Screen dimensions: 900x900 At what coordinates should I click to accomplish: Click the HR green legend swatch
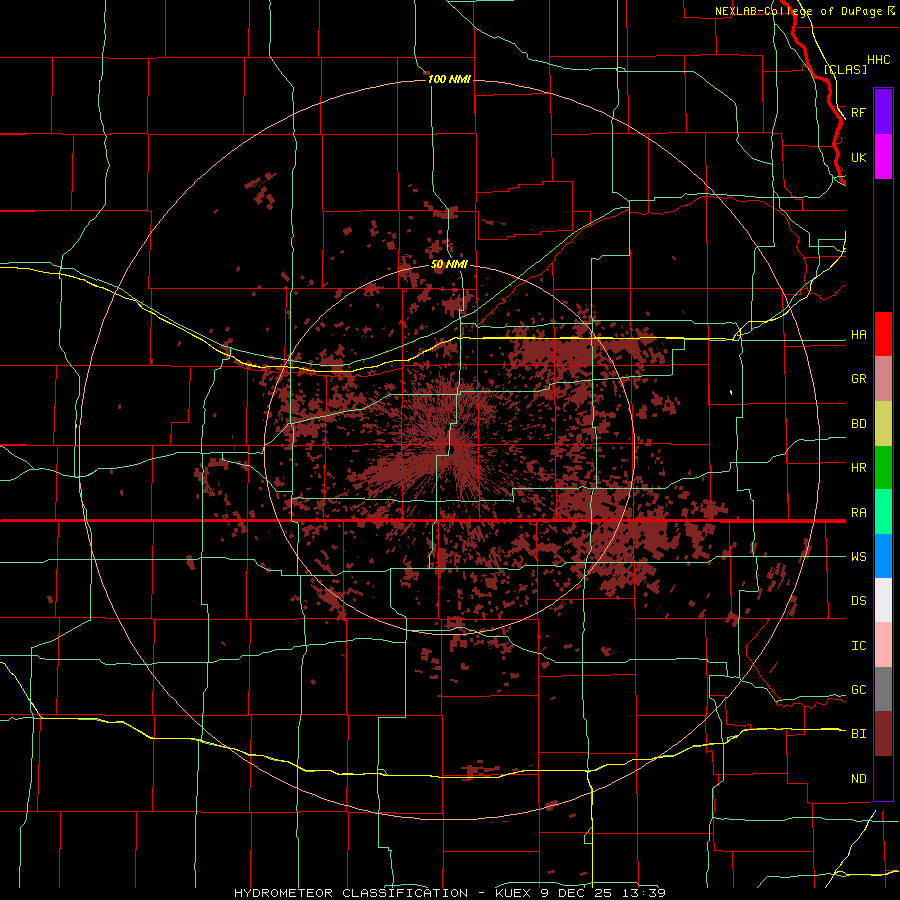(883, 468)
